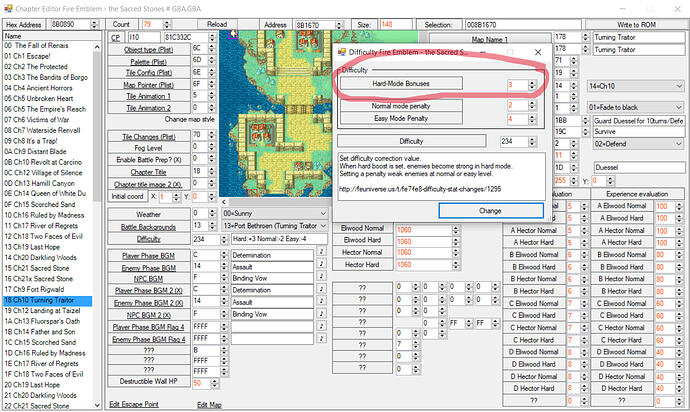690x412 pixels.
Task: Click the Difficulty dialog title bar icon
Action: 342,52
